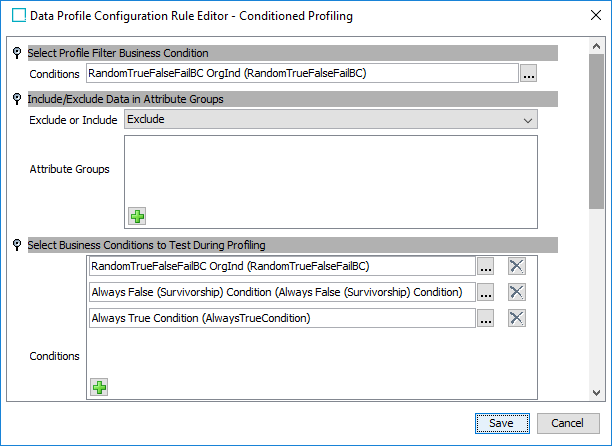The width and height of the screenshot is (612, 446).
Task: Click the RandomTrueFalseFailBC test condition field
Action: (x=282, y=266)
